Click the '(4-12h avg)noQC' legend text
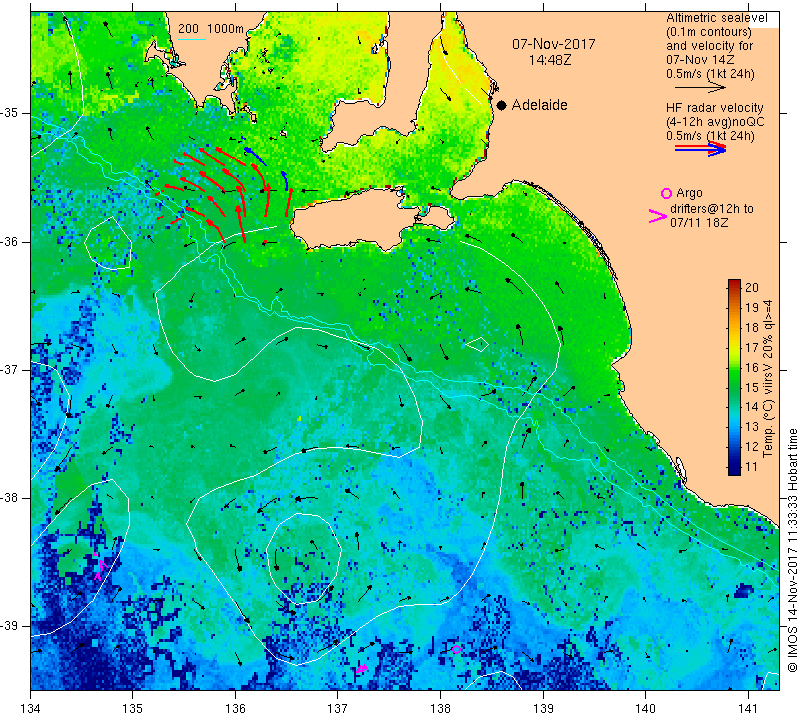The width and height of the screenshot is (800, 720). [715, 122]
